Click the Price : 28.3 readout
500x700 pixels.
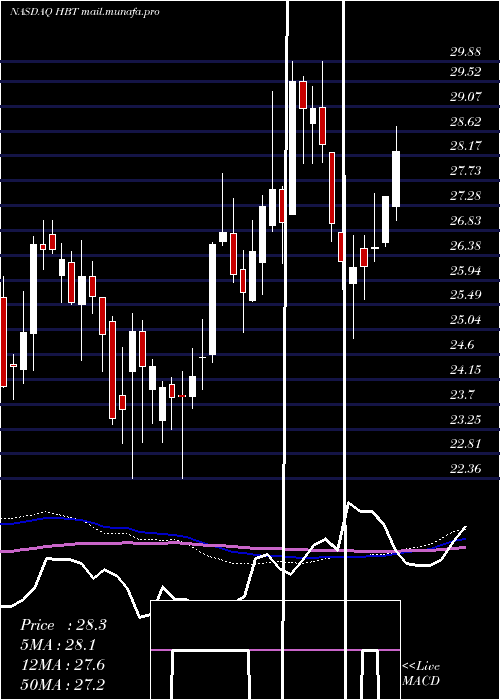click(63, 625)
